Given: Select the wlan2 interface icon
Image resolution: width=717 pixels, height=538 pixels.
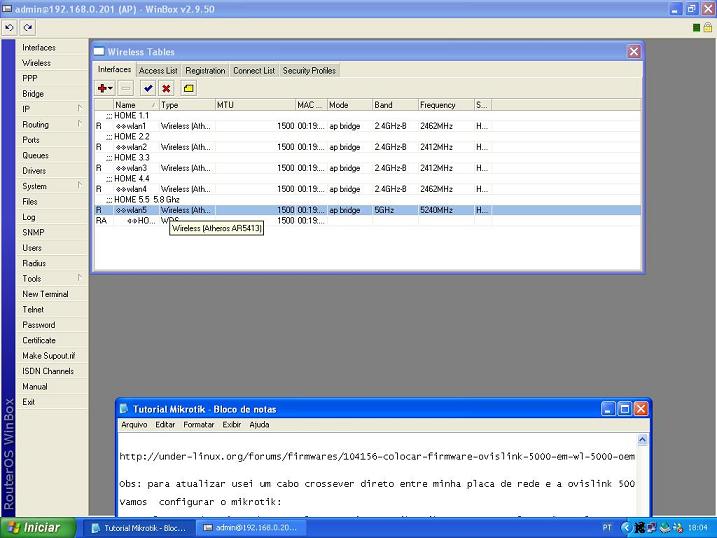Looking at the screenshot, I should (121, 147).
